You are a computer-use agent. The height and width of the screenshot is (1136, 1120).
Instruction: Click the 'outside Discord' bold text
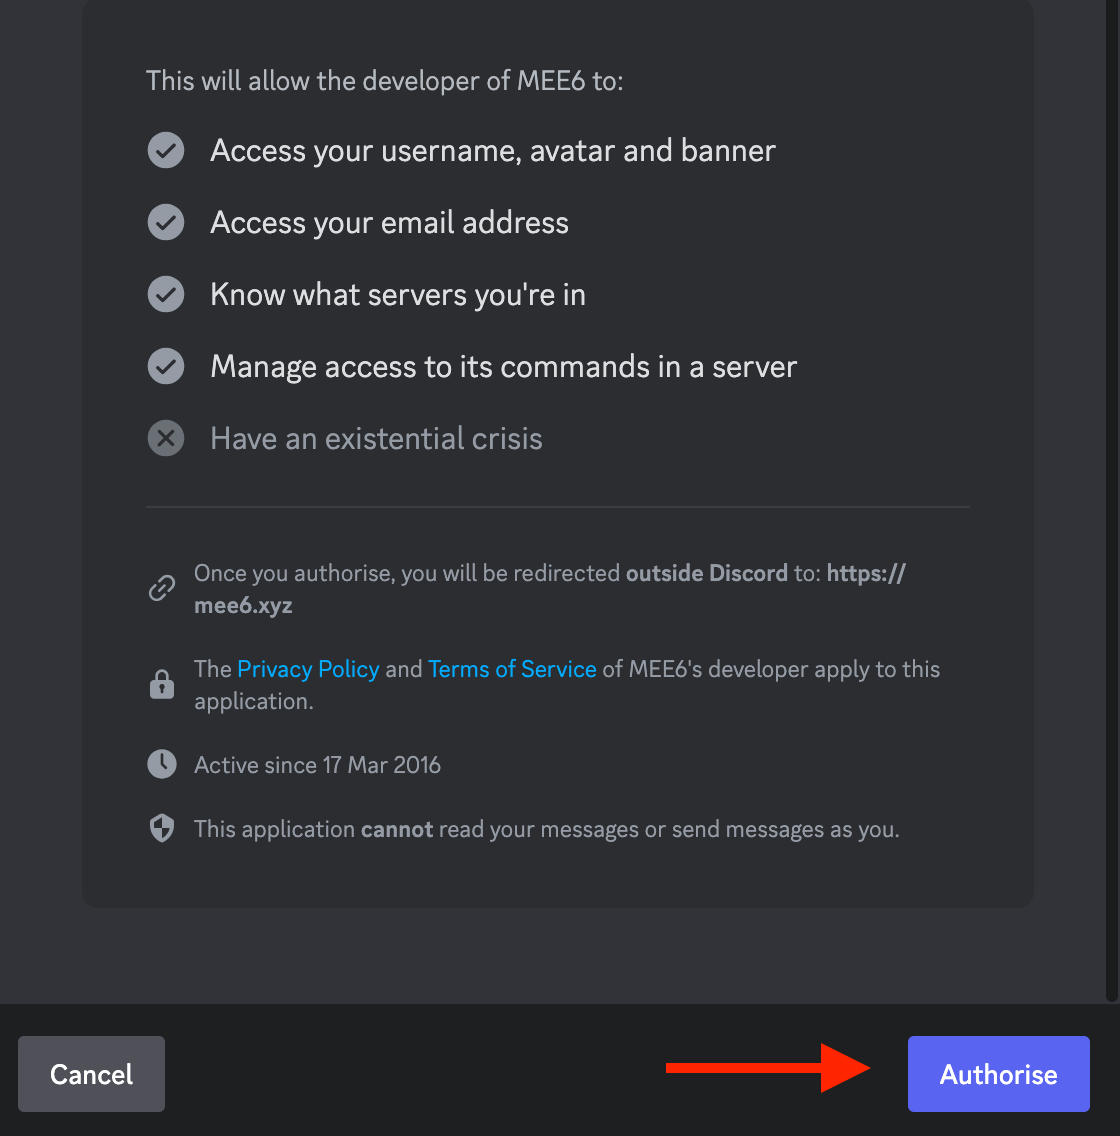706,573
